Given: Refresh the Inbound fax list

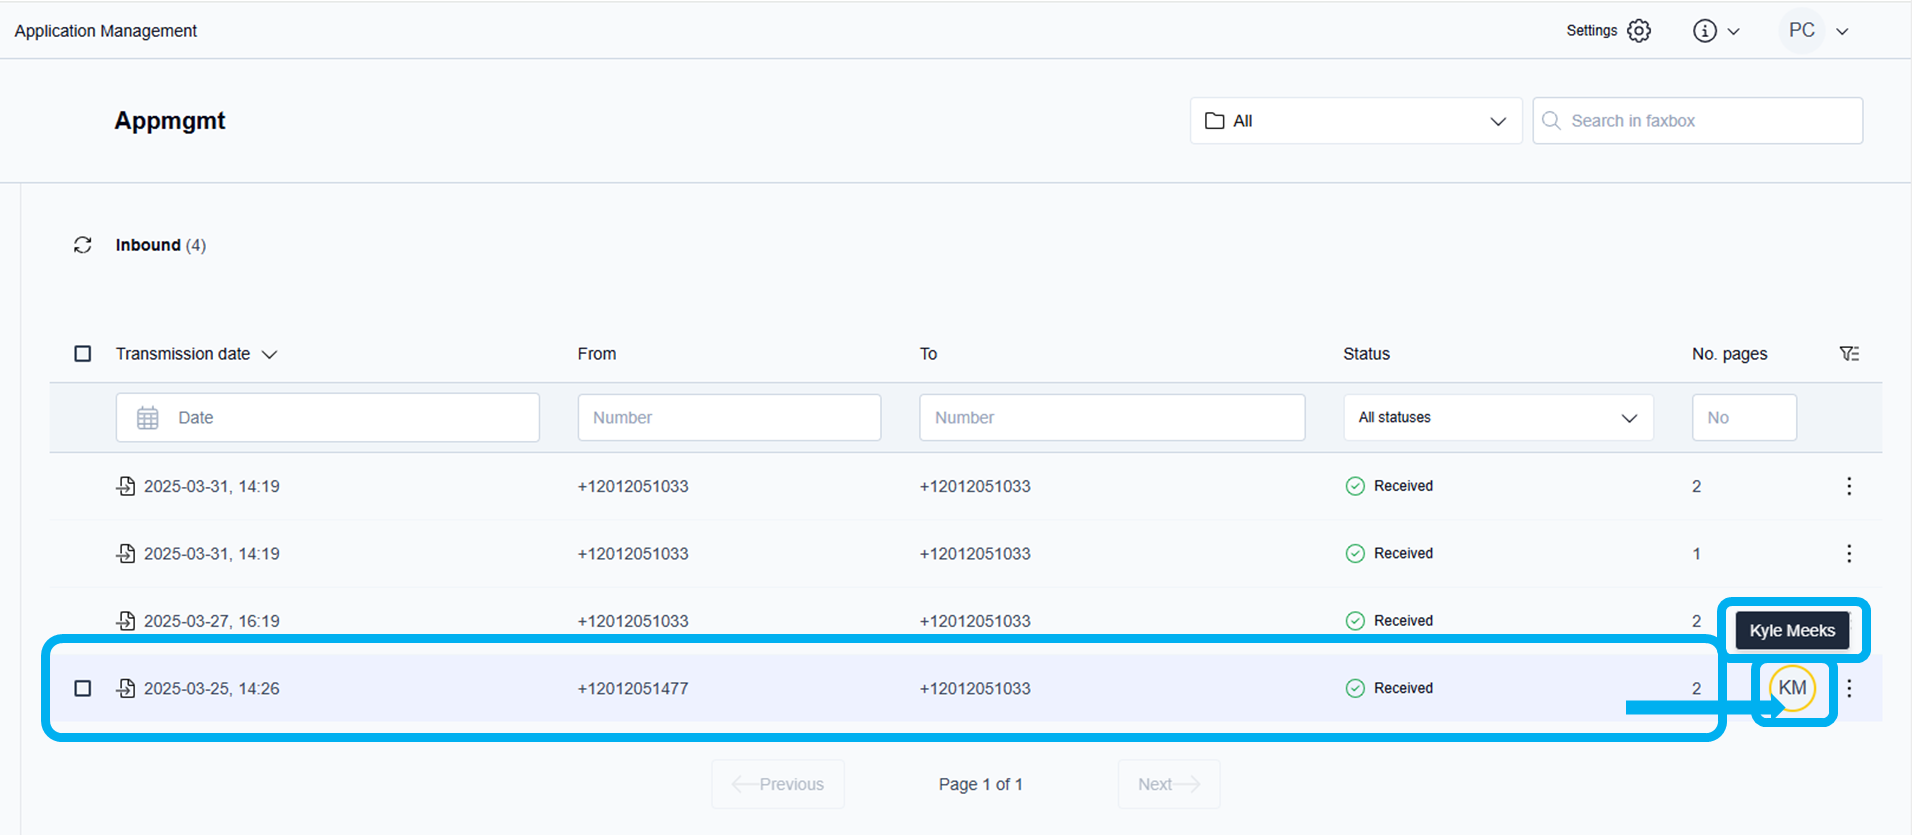Looking at the screenshot, I should click(x=83, y=245).
